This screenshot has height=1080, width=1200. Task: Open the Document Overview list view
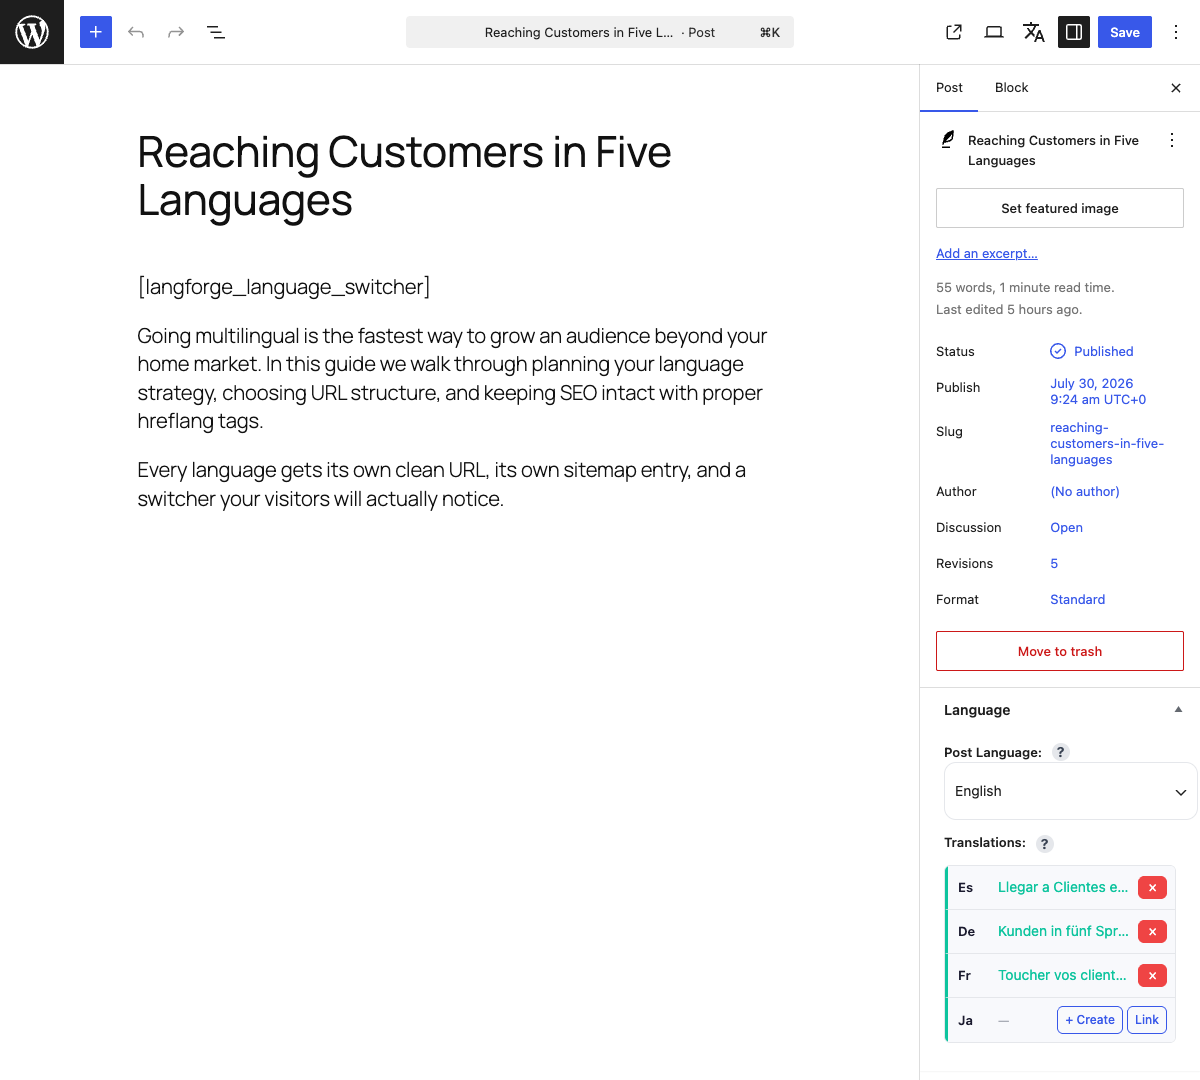click(x=216, y=32)
